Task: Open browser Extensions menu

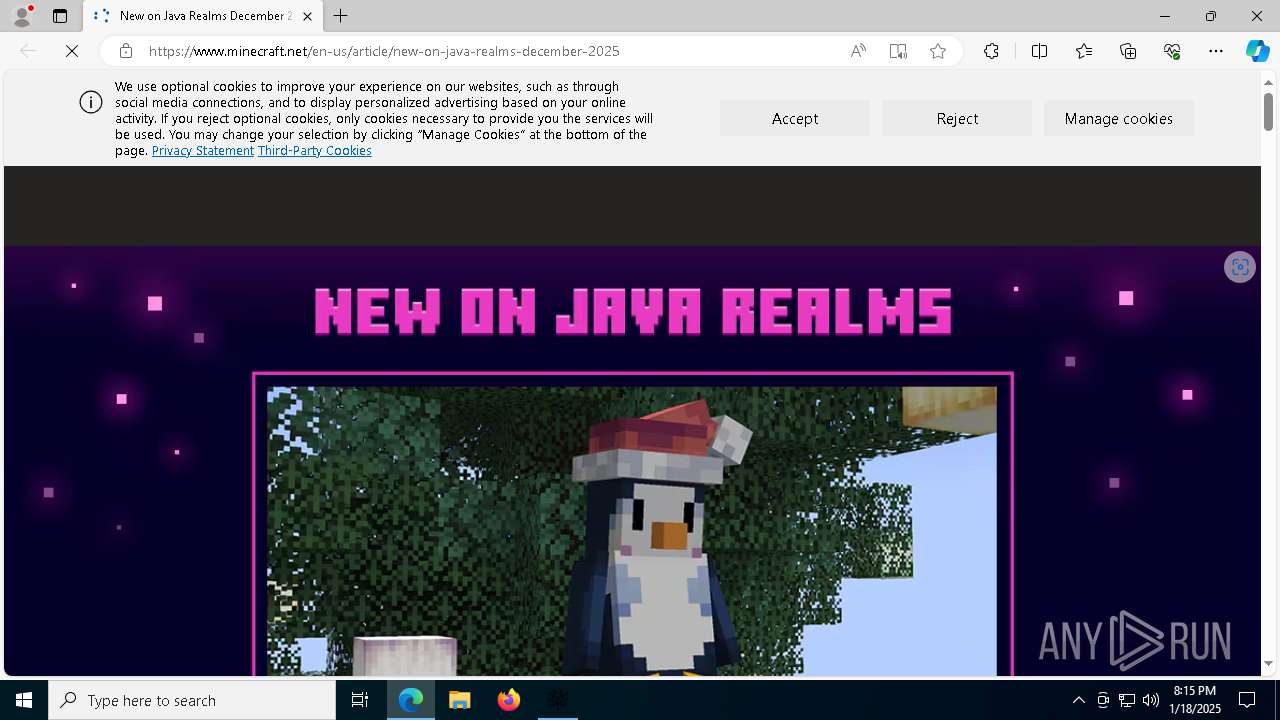Action: pos(991,51)
